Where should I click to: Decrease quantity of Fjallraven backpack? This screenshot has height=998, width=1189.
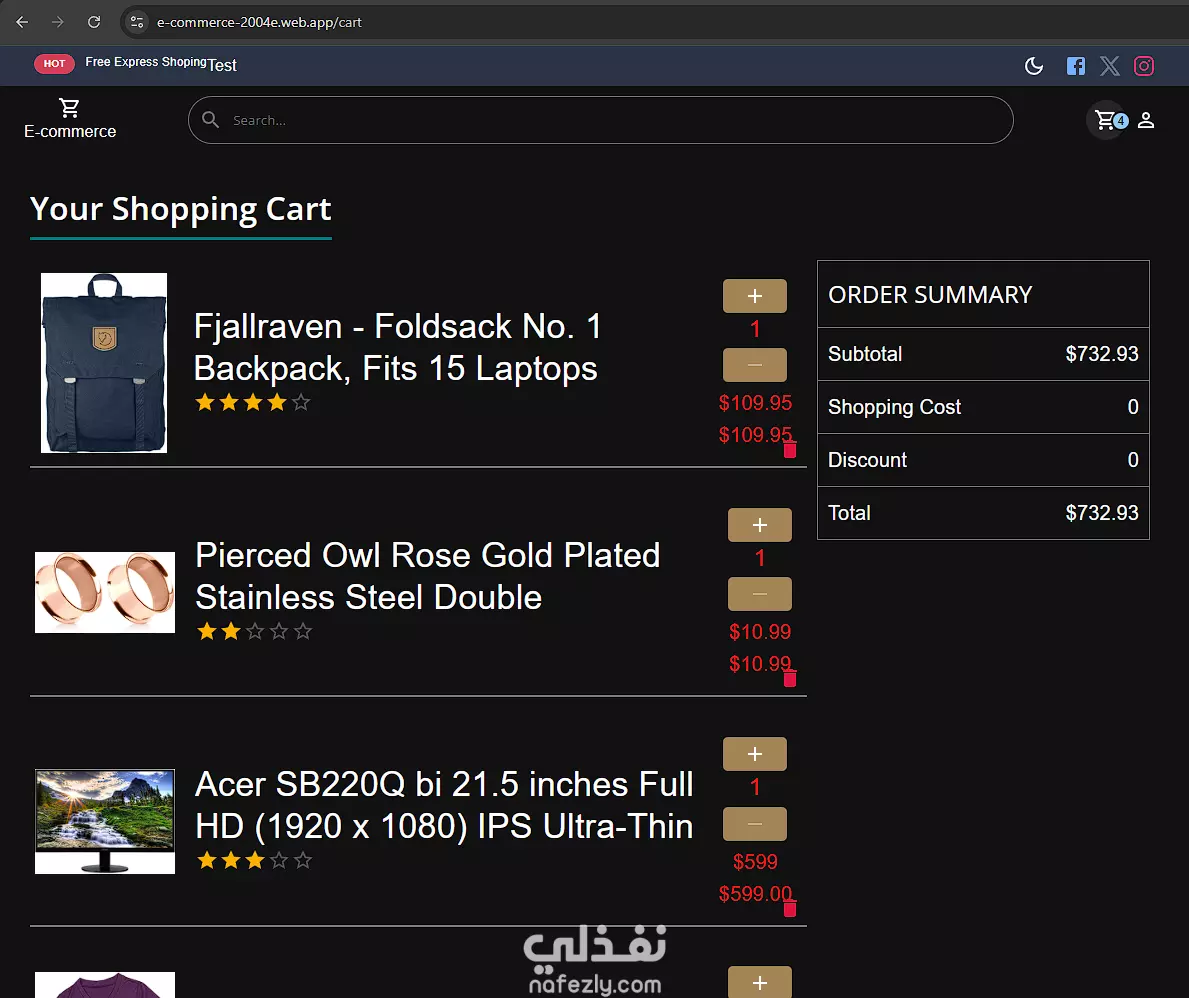754,365
